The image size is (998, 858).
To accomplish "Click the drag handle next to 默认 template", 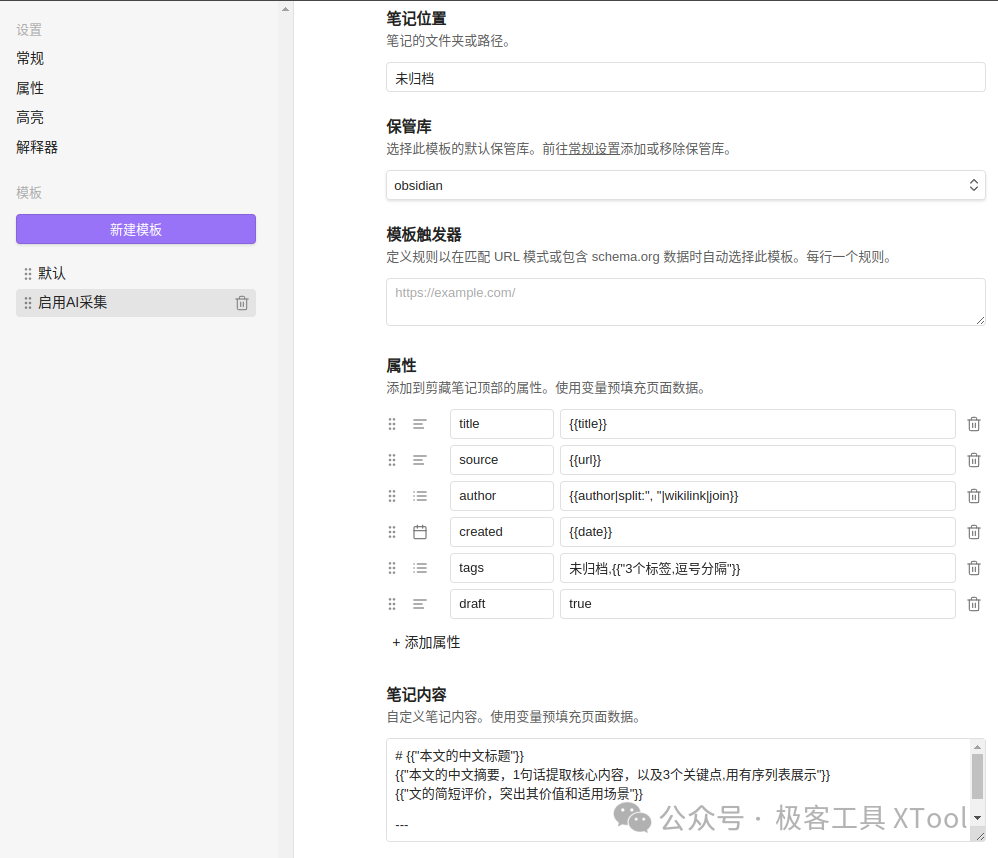I will [27, 272].
